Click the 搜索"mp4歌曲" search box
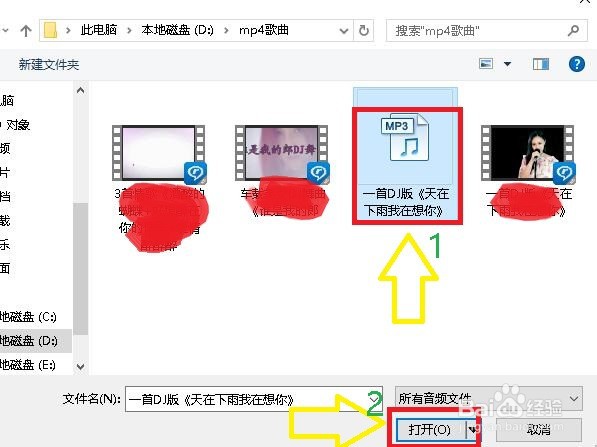This screenshot has width=597, height=447. pos(487,30)
